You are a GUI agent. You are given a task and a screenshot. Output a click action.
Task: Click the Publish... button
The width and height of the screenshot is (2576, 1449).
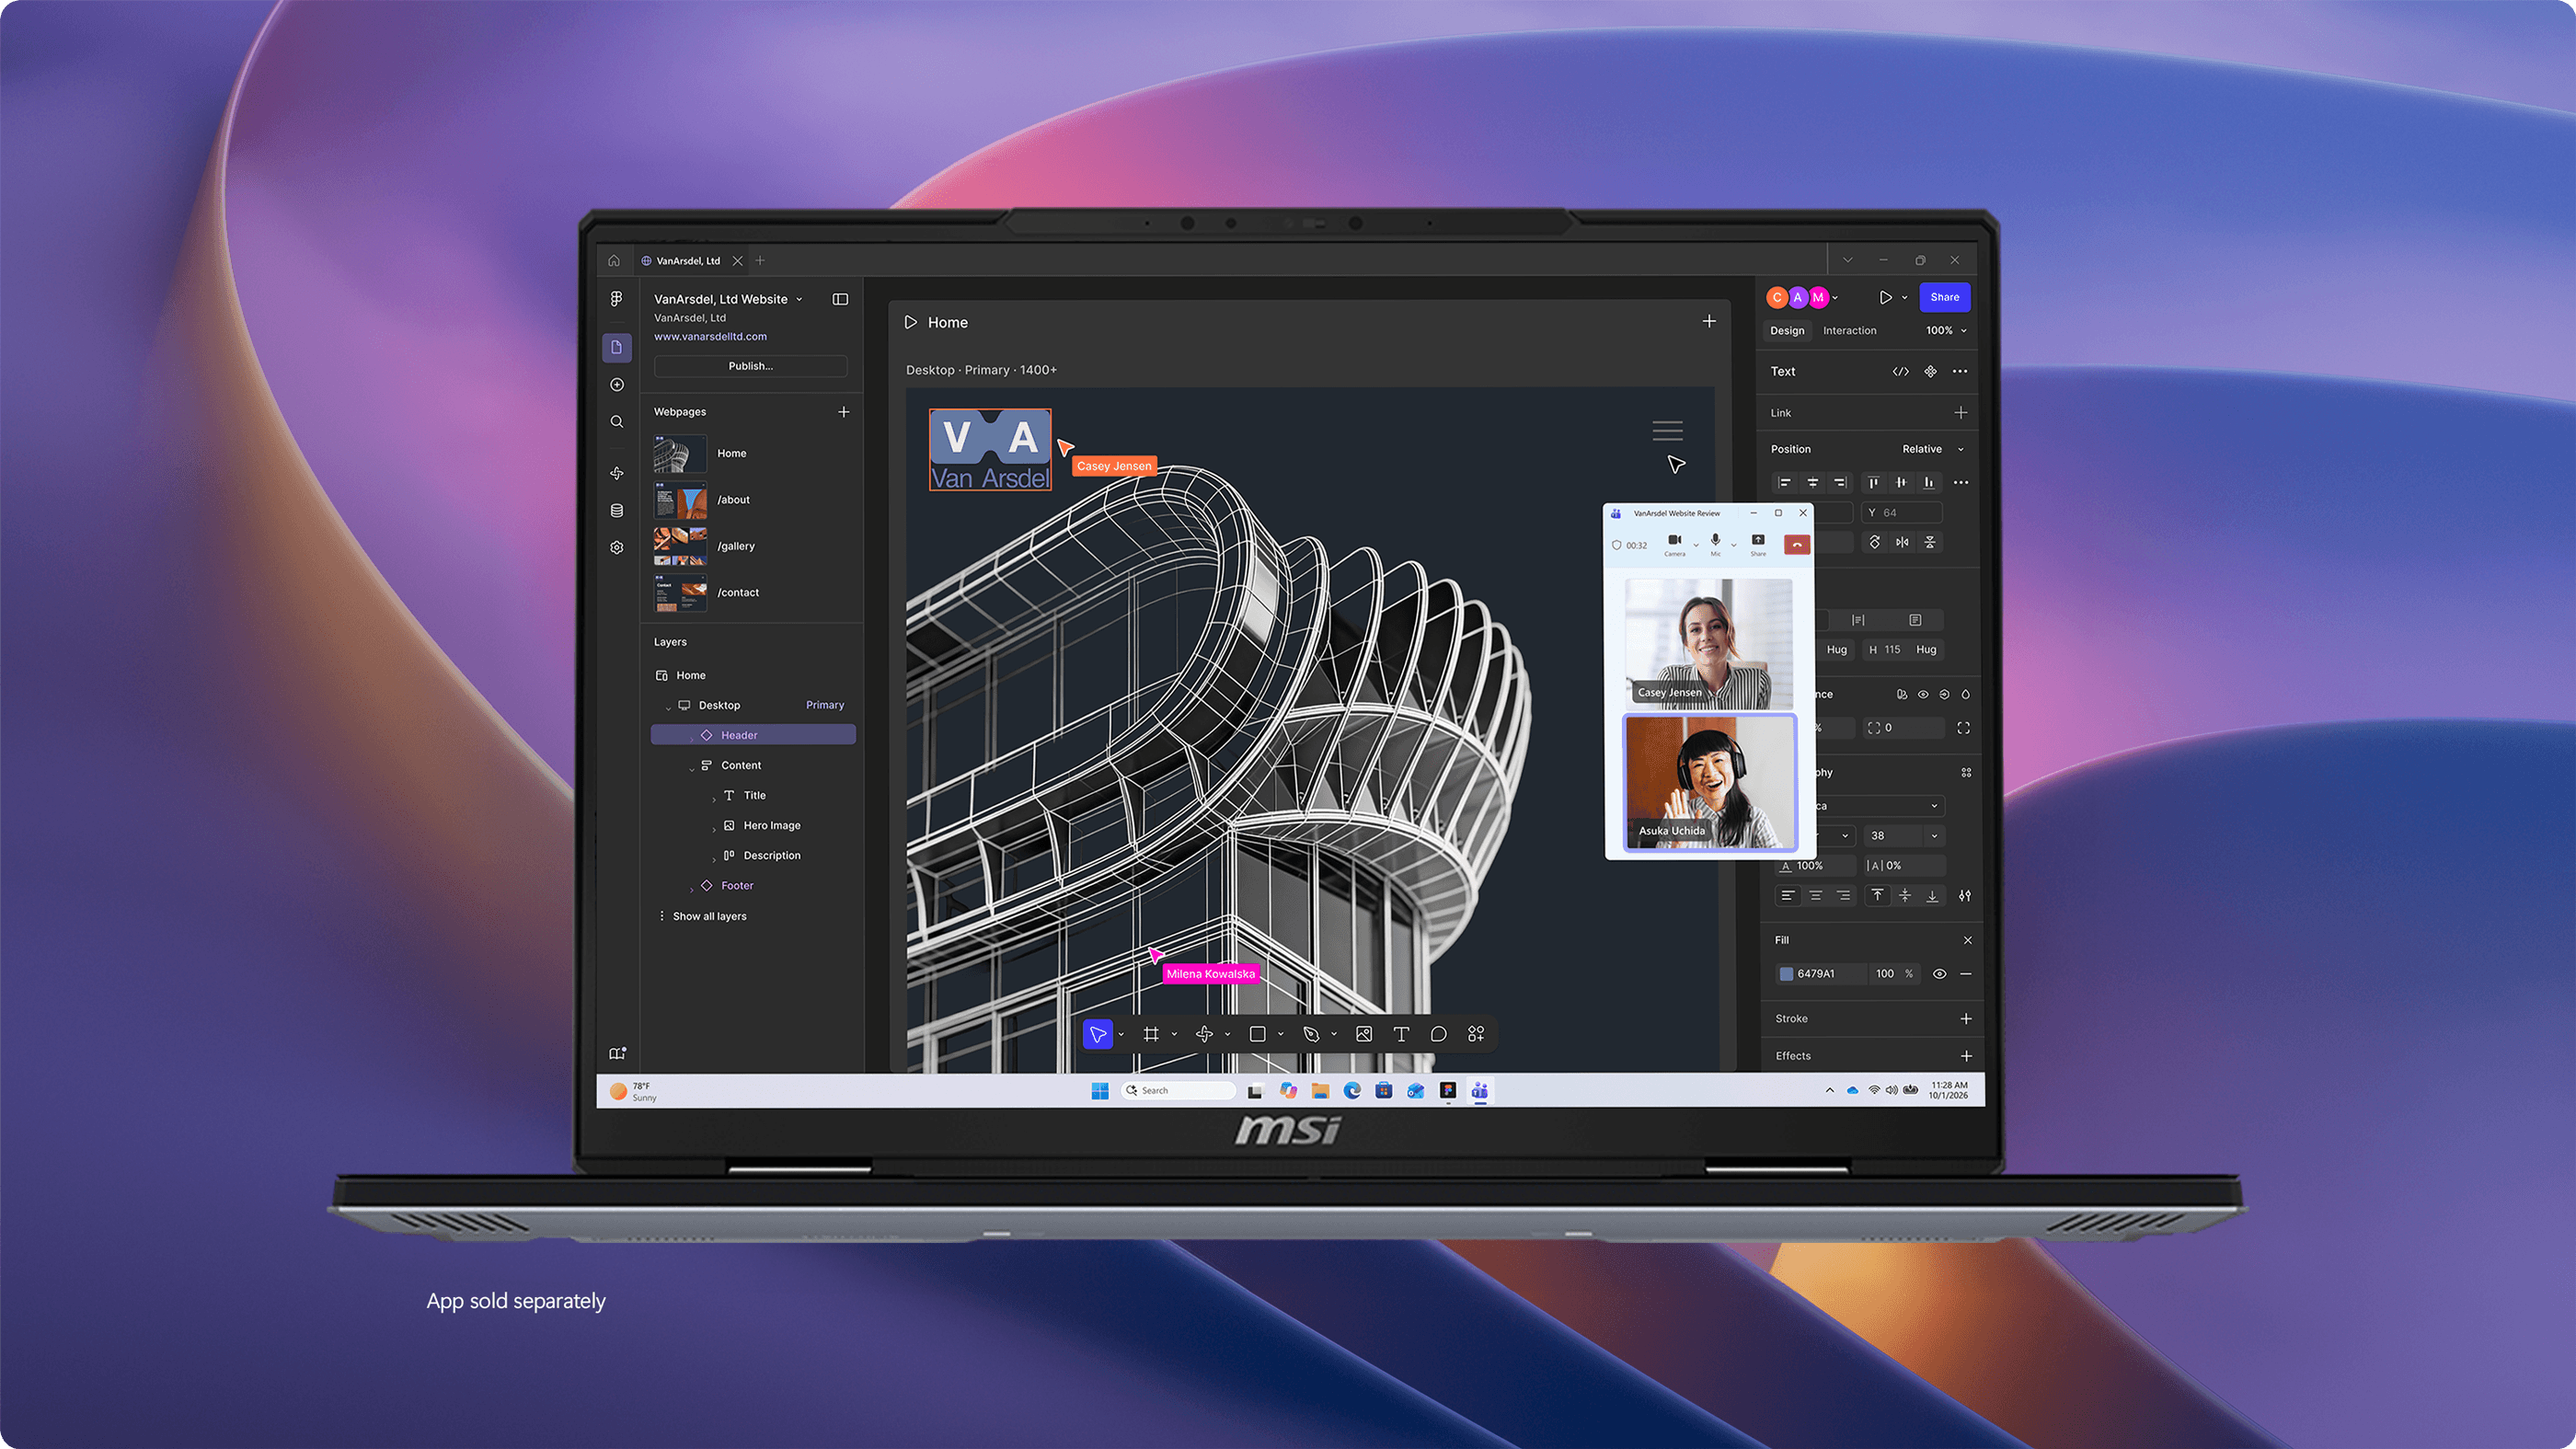750,366
